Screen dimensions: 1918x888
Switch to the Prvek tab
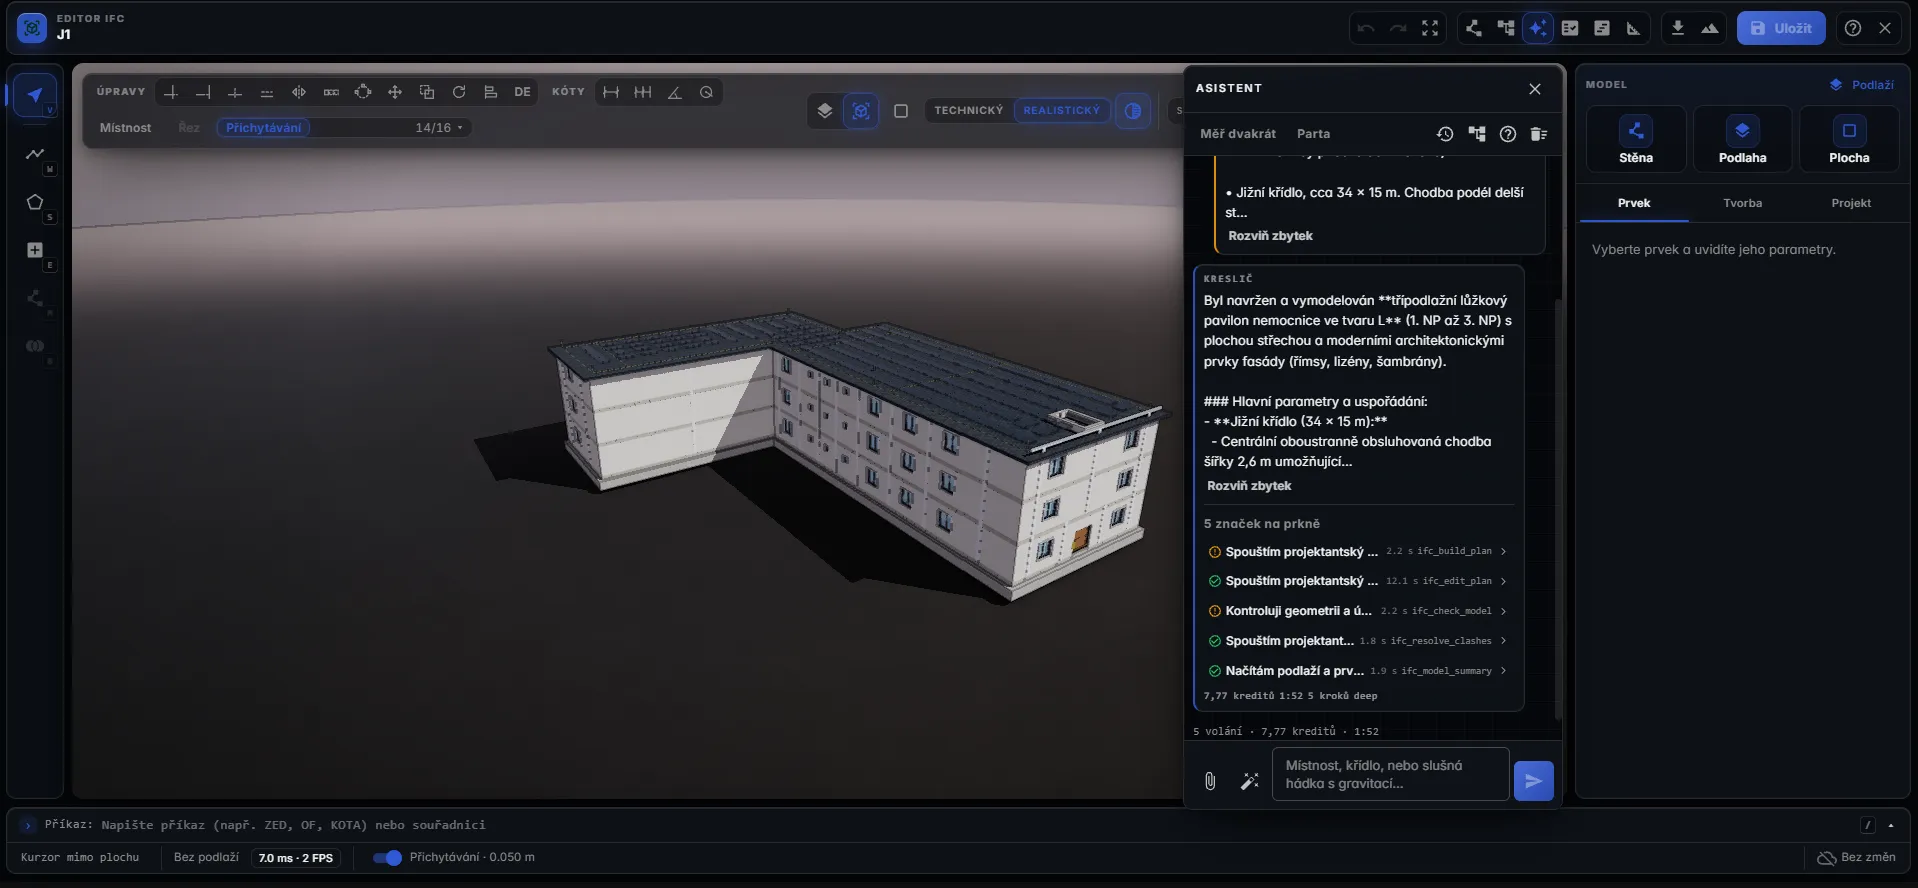click(1634, 203)
